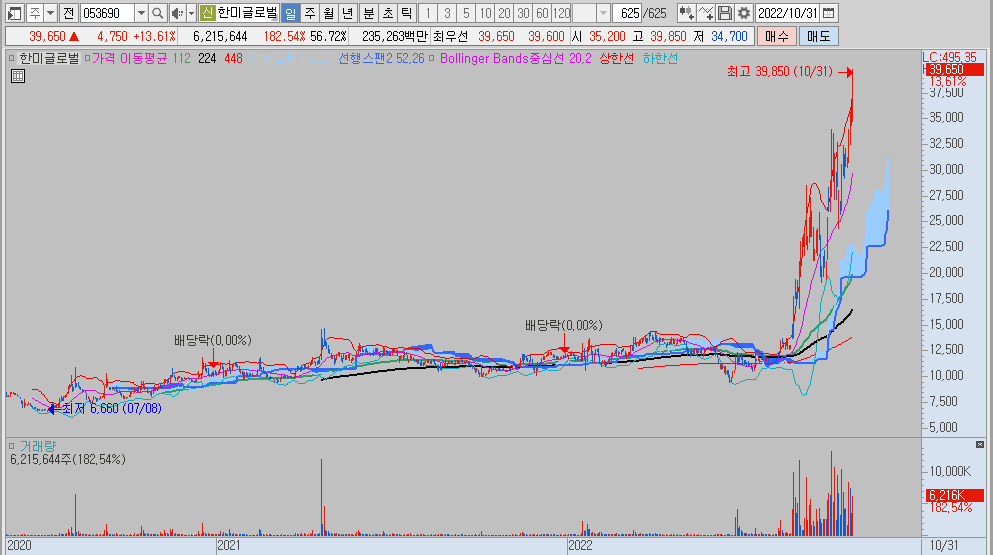Screen dimensions: 993x555
Task: Click the 6,215,644주(182,54%) volume text
Action: pos(68,459)
